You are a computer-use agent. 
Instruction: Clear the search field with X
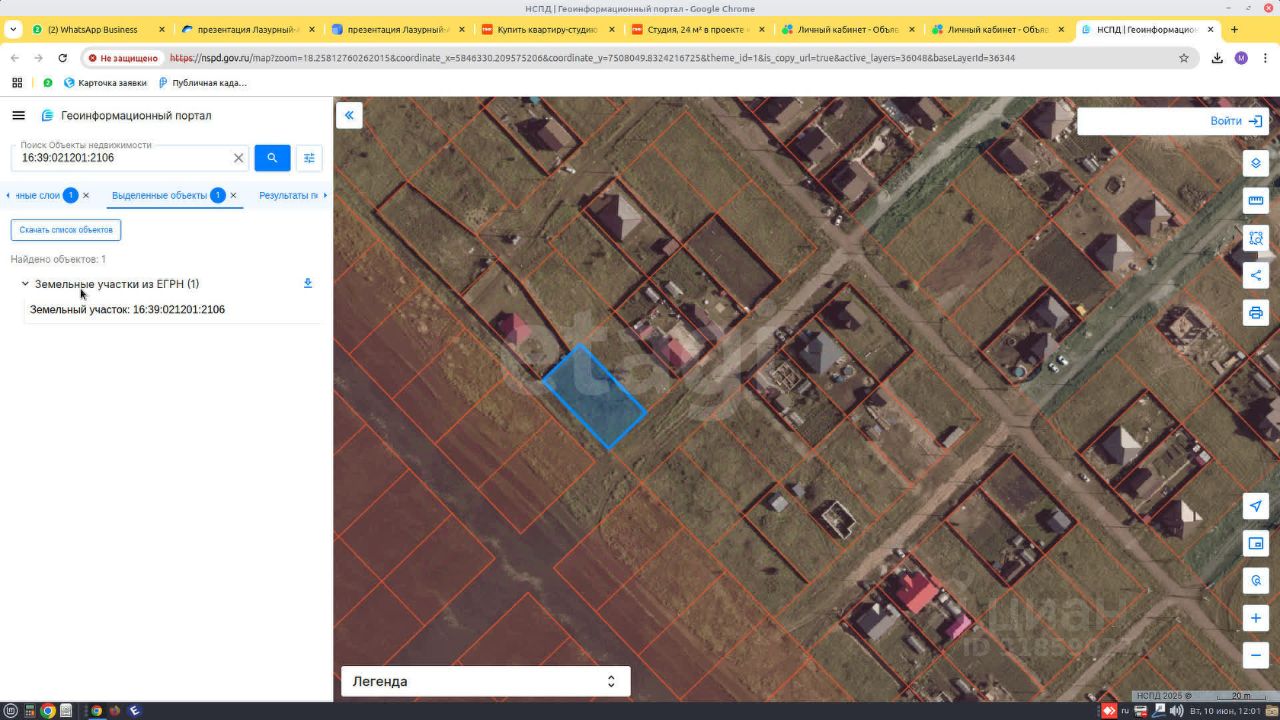(238, 158)
